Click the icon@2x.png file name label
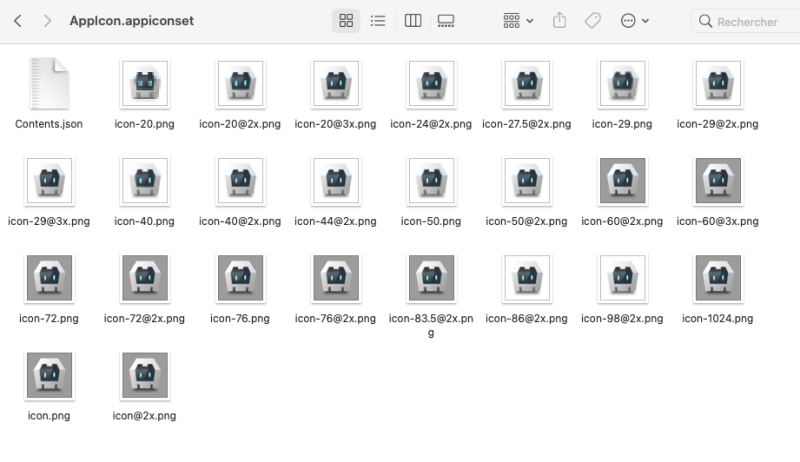800x462 pixels. tap(144, 416)
